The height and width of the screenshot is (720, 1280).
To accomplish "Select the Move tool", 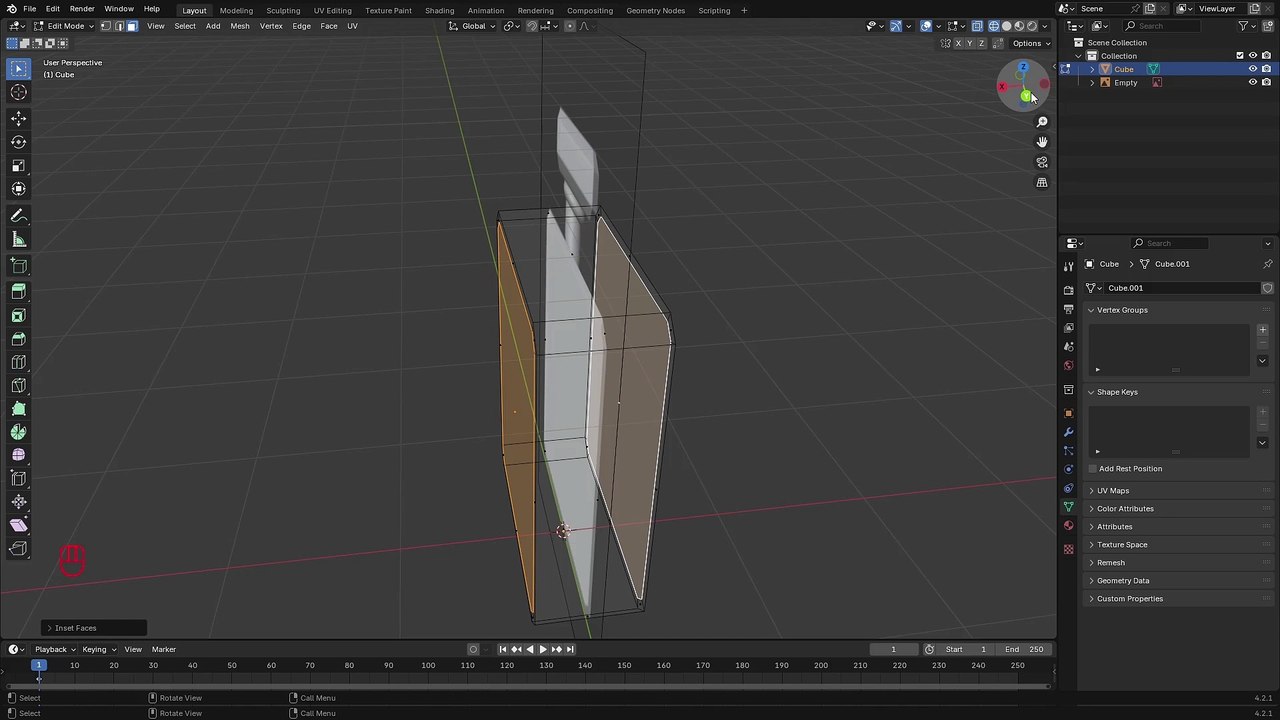I will (18, 118).
